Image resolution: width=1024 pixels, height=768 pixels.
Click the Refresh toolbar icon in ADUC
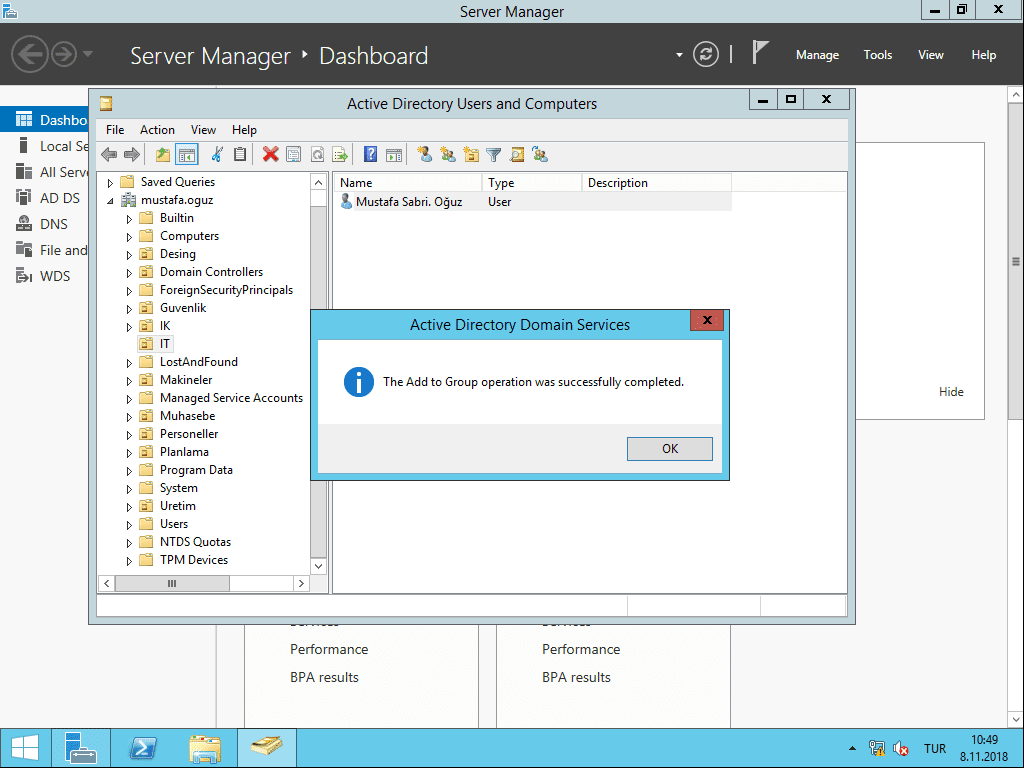coord(317,155)
